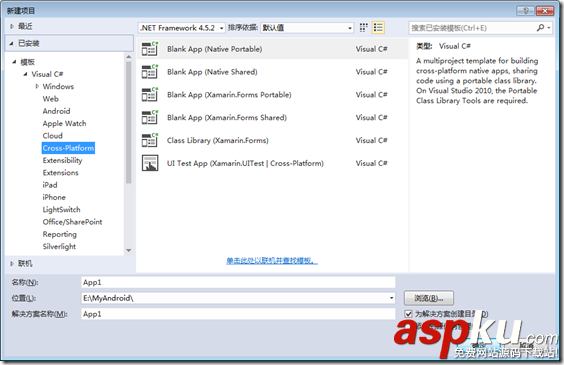Viewport: 564px width, 365px height.
Task: Click the search magnifier icon
Action: [x=540, y=28]
